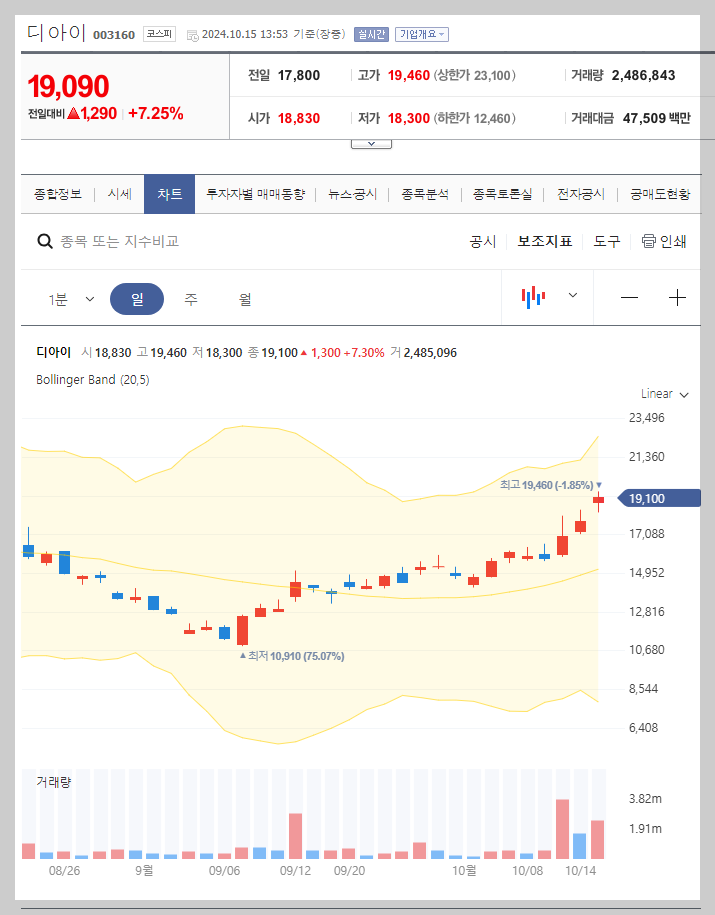This screenshot has width=715, height=915.
Task: Enable 실시간 real-time updates
Action: click(x=370, y=34)
